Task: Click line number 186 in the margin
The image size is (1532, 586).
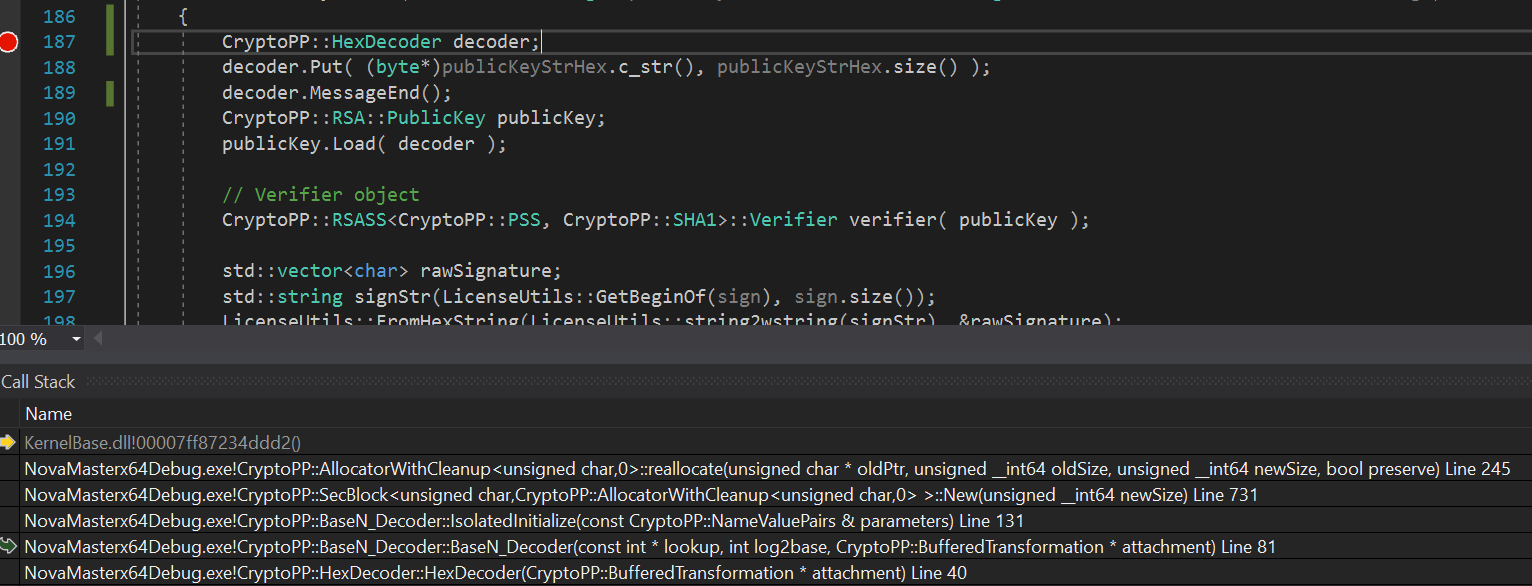Action: pyautogui.click(x=59, y=17)
